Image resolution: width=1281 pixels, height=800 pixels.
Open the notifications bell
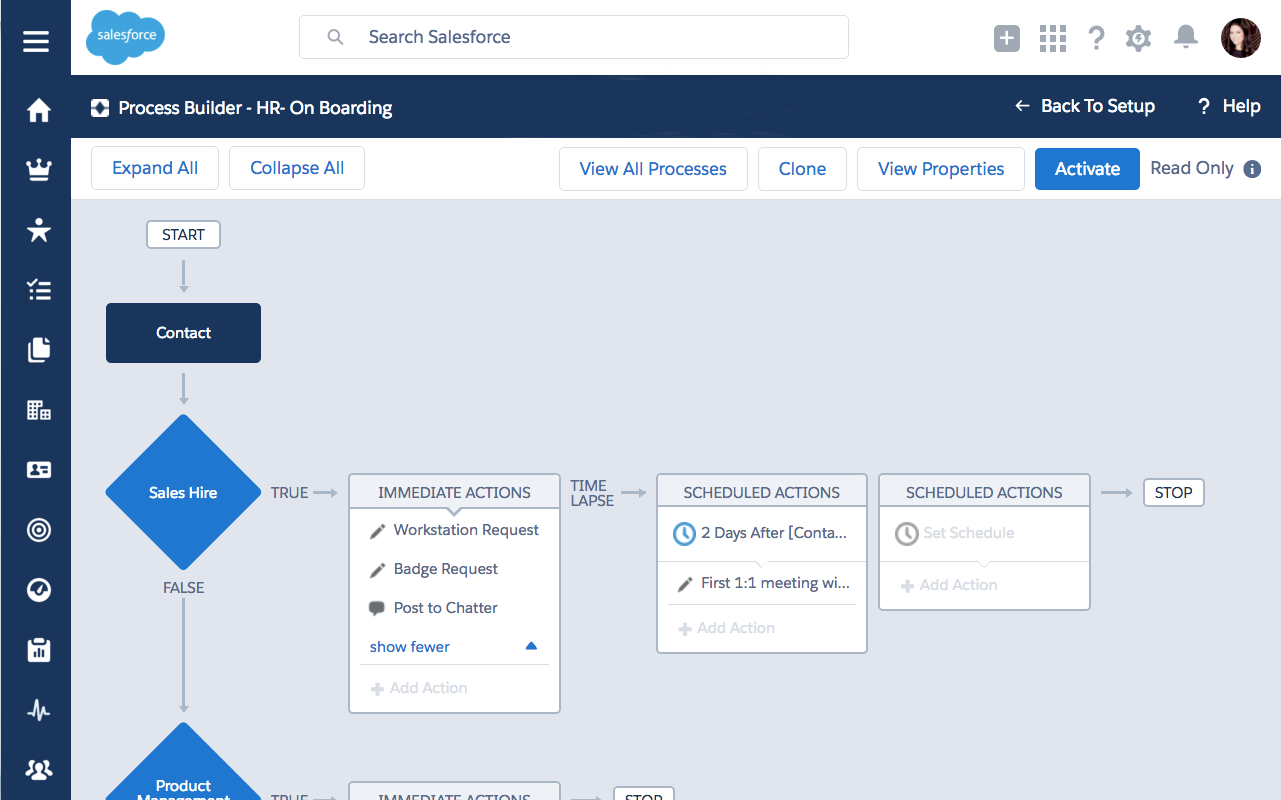tap(1185, 37)
